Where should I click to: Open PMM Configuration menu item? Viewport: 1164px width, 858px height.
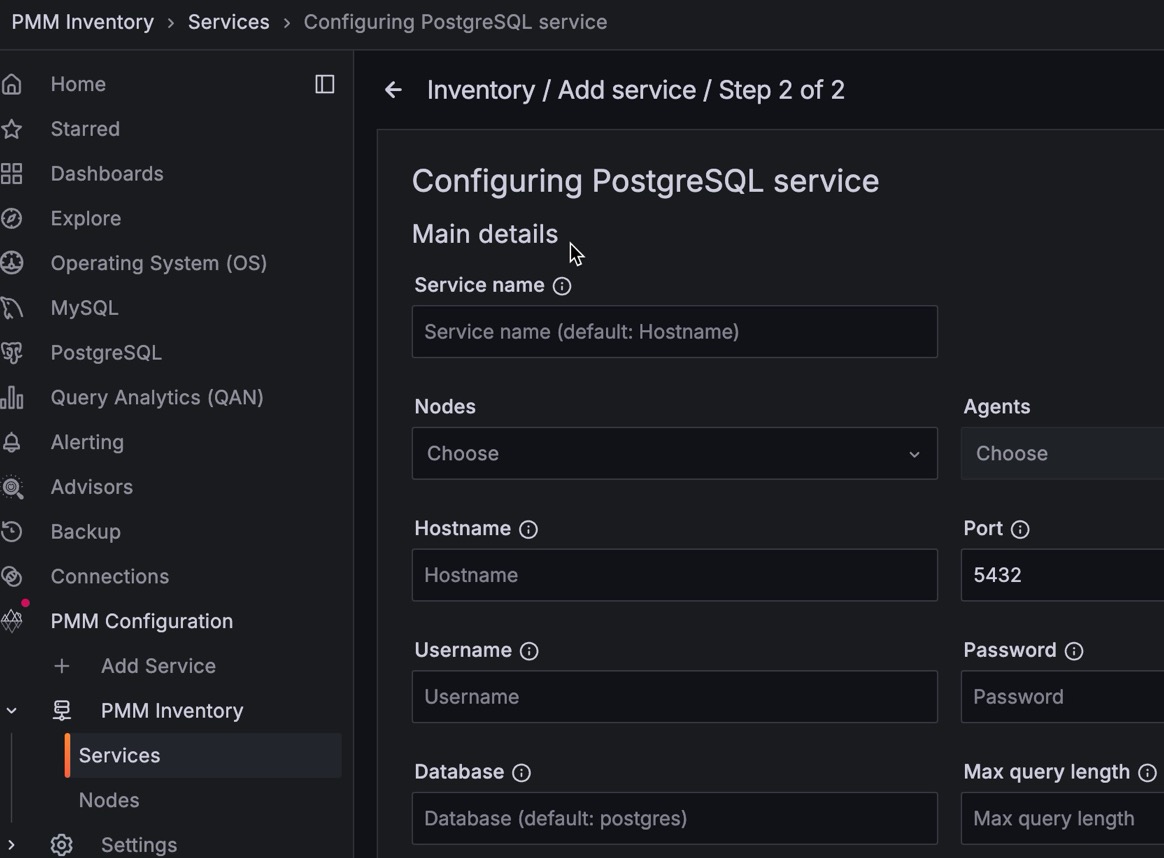click(142, 621)
